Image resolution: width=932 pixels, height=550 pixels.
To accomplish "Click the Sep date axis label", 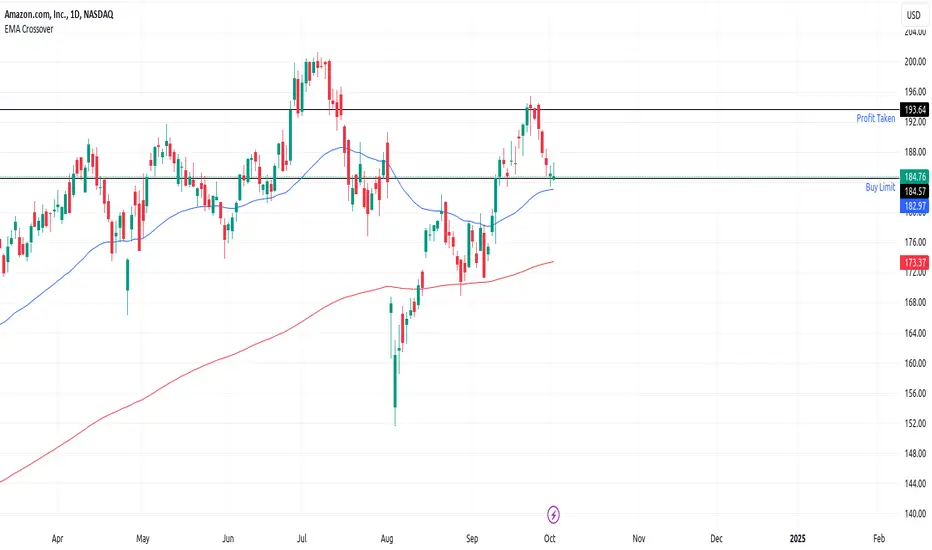I will click(472, 539).
